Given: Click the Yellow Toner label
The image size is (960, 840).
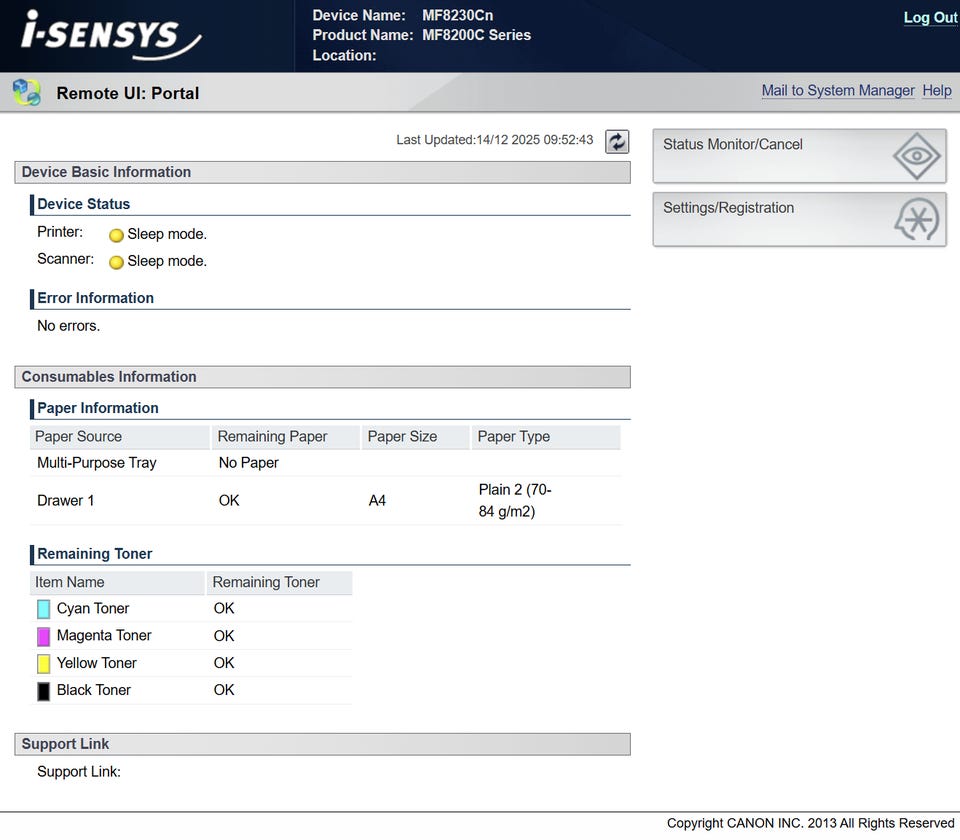Looking at the screenshot, I should (97, 663).
